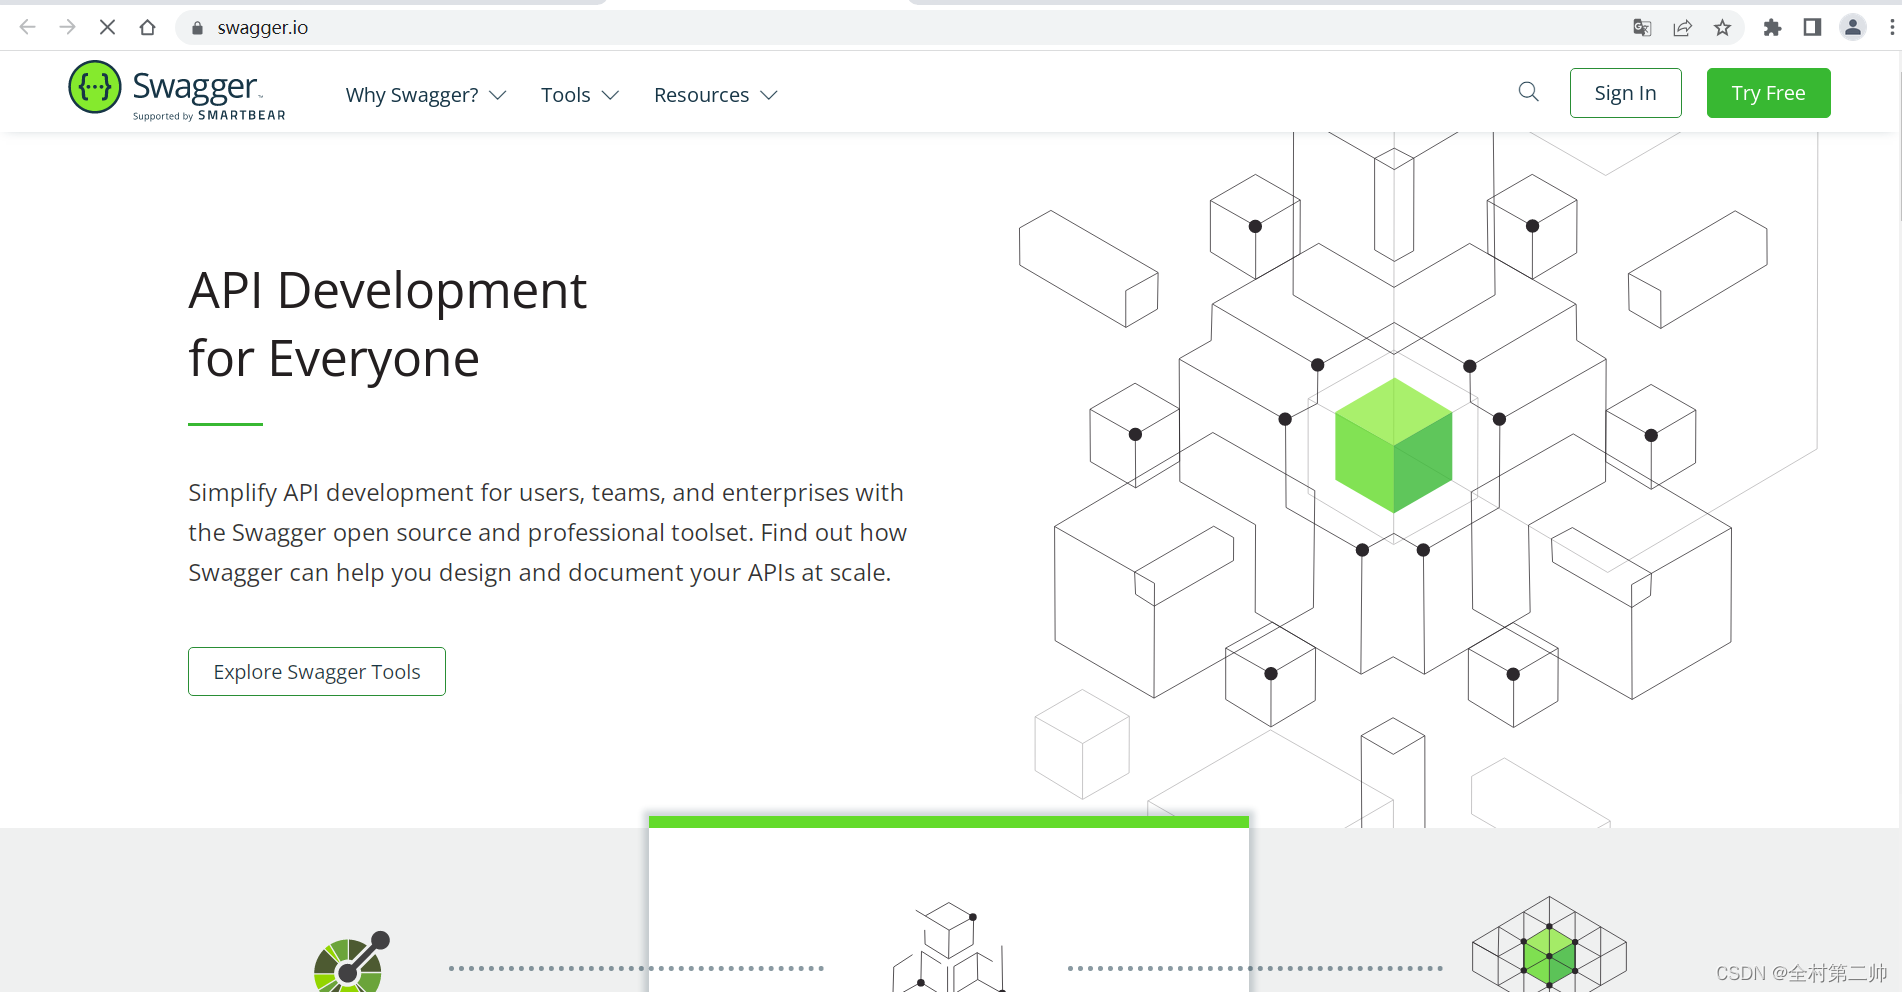Viewport: 1902px width, 992px height.
Task: Click the Swagger logo
Action: pyautogui.click(x=177, y=90)
